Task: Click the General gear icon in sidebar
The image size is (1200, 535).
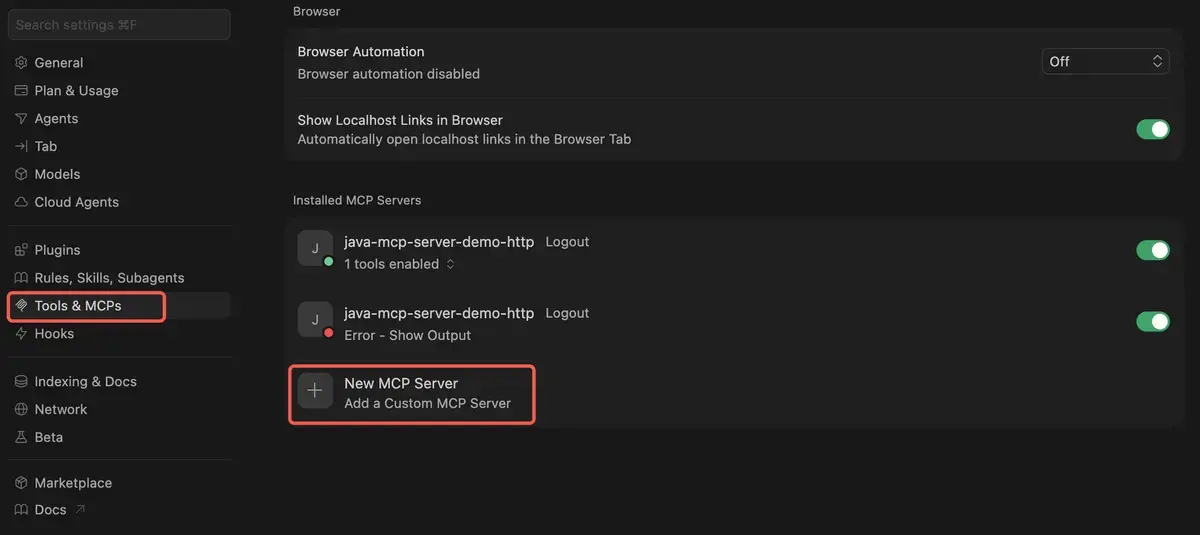Action: coord(21,63)
